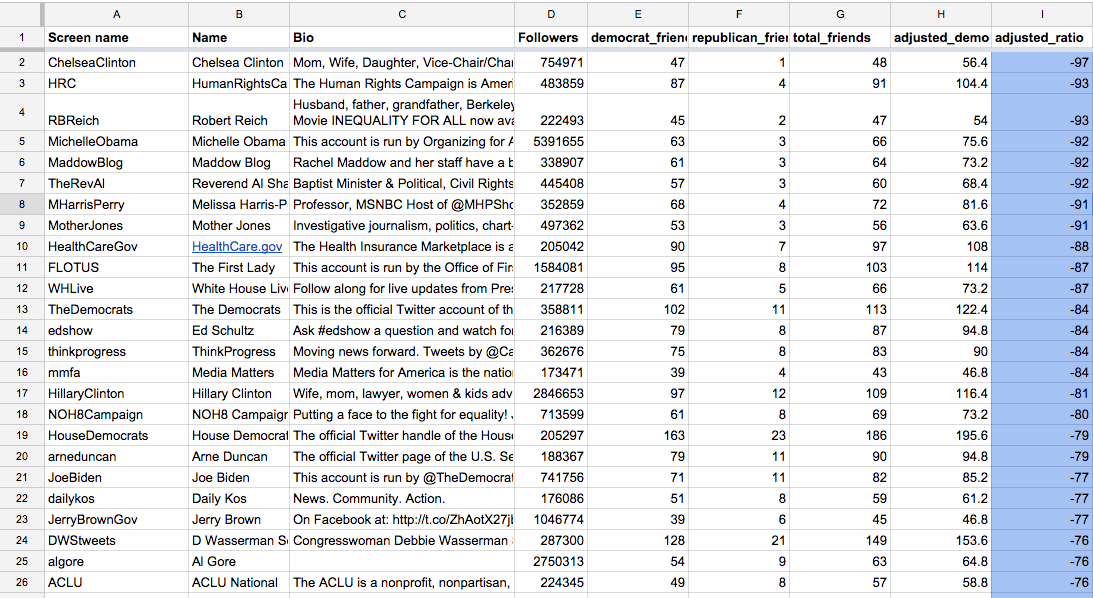Select the thinkprogress screen name cell

pos(116,352)
